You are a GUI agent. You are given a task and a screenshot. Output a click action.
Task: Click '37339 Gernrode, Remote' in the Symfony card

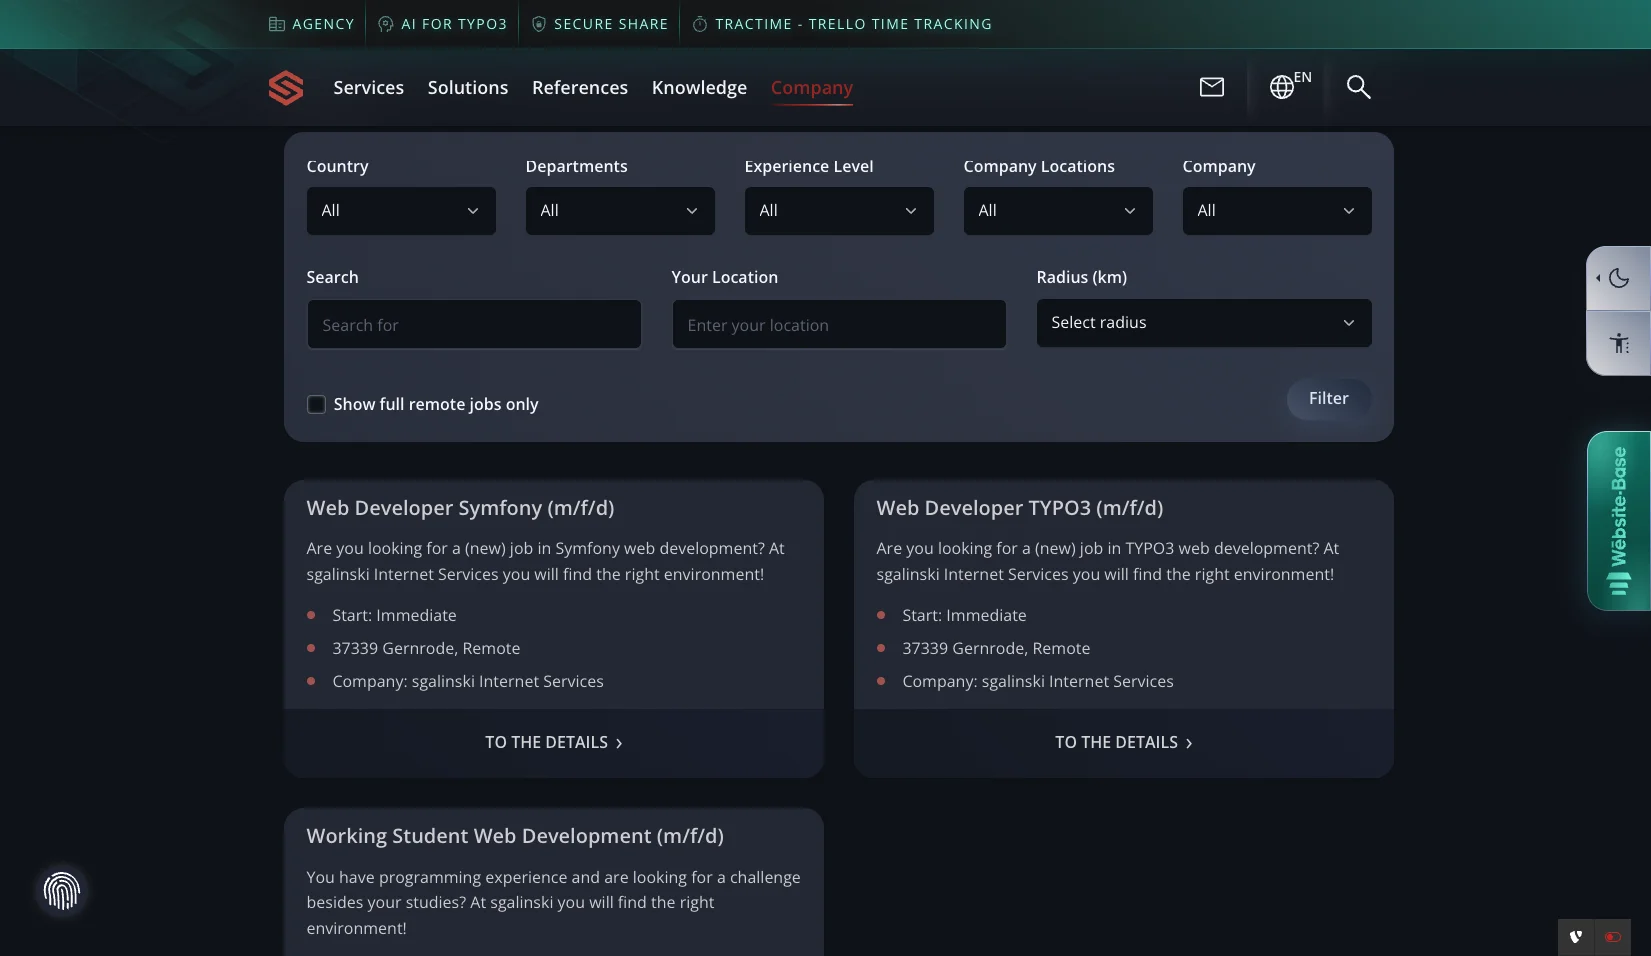[x=426, y=648]
